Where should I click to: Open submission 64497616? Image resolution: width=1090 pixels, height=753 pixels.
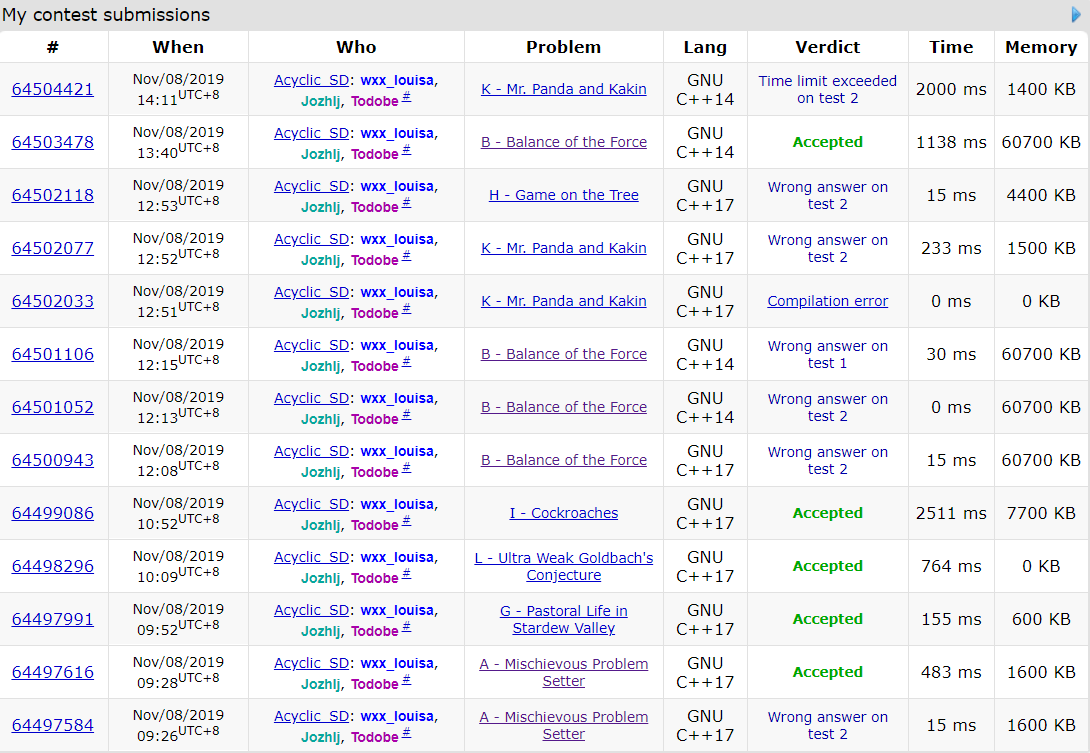pyautogui.click(x=53, y=672)
